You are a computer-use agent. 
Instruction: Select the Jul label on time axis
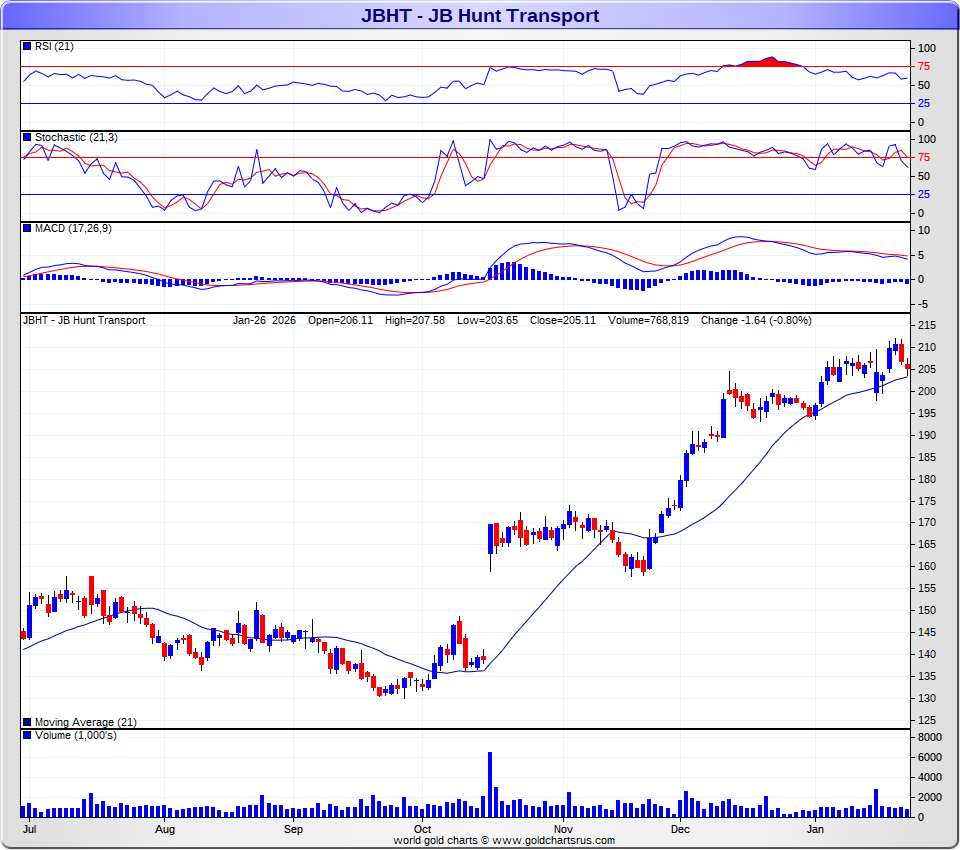click(29, 830)
